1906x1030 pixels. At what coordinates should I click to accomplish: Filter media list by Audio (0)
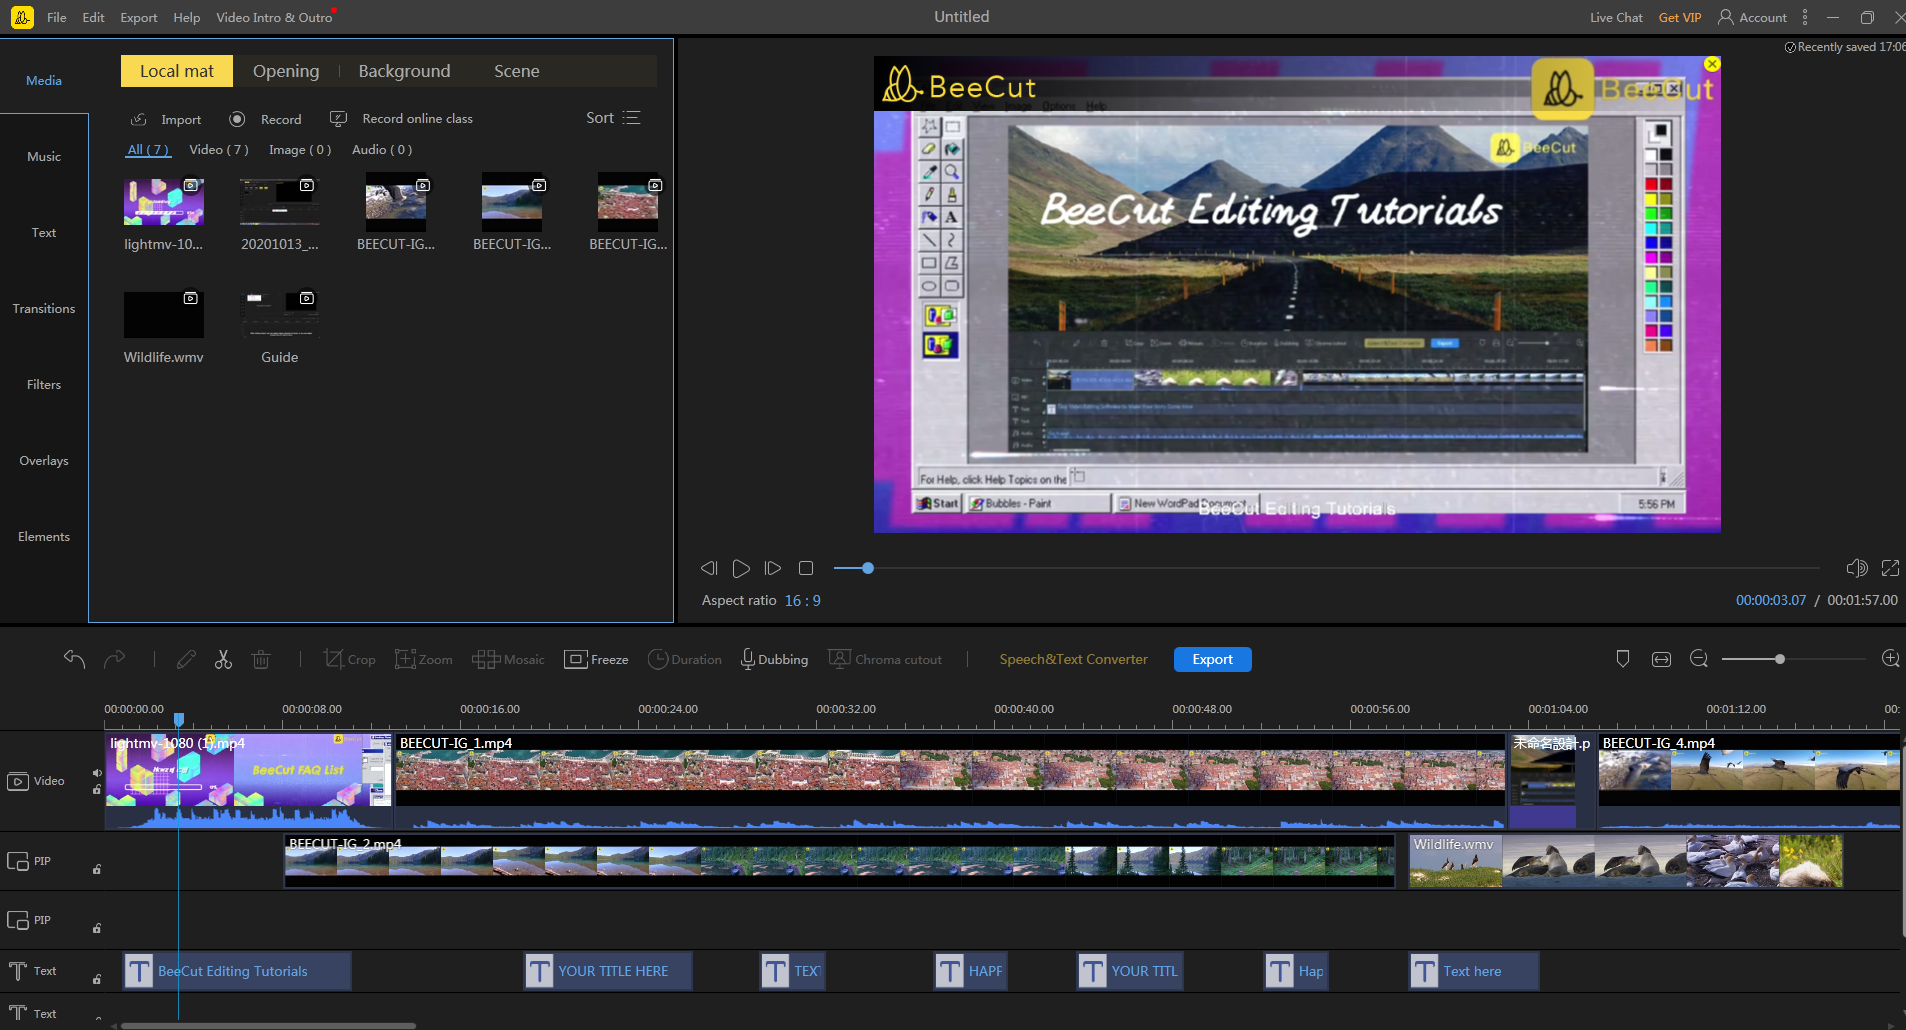pyautogui.click(x=382, y=149)
